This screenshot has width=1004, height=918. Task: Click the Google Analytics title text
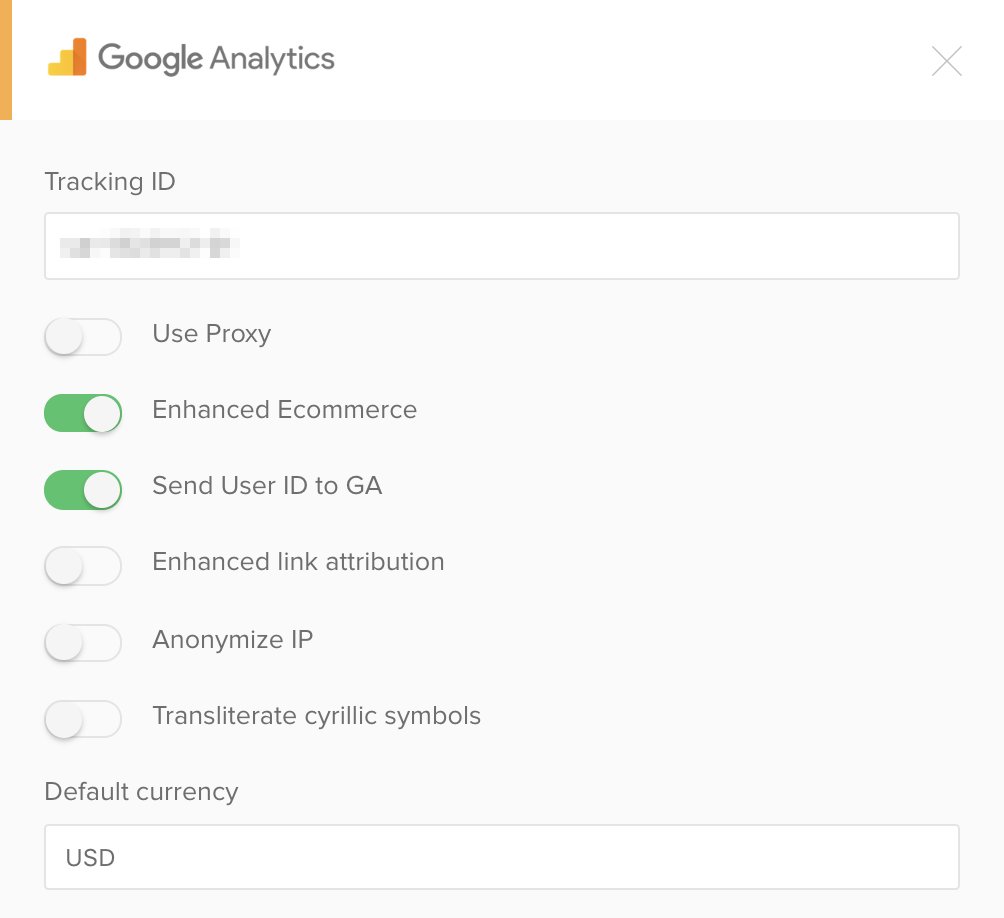pyautogui.click(x=216, y=58)
